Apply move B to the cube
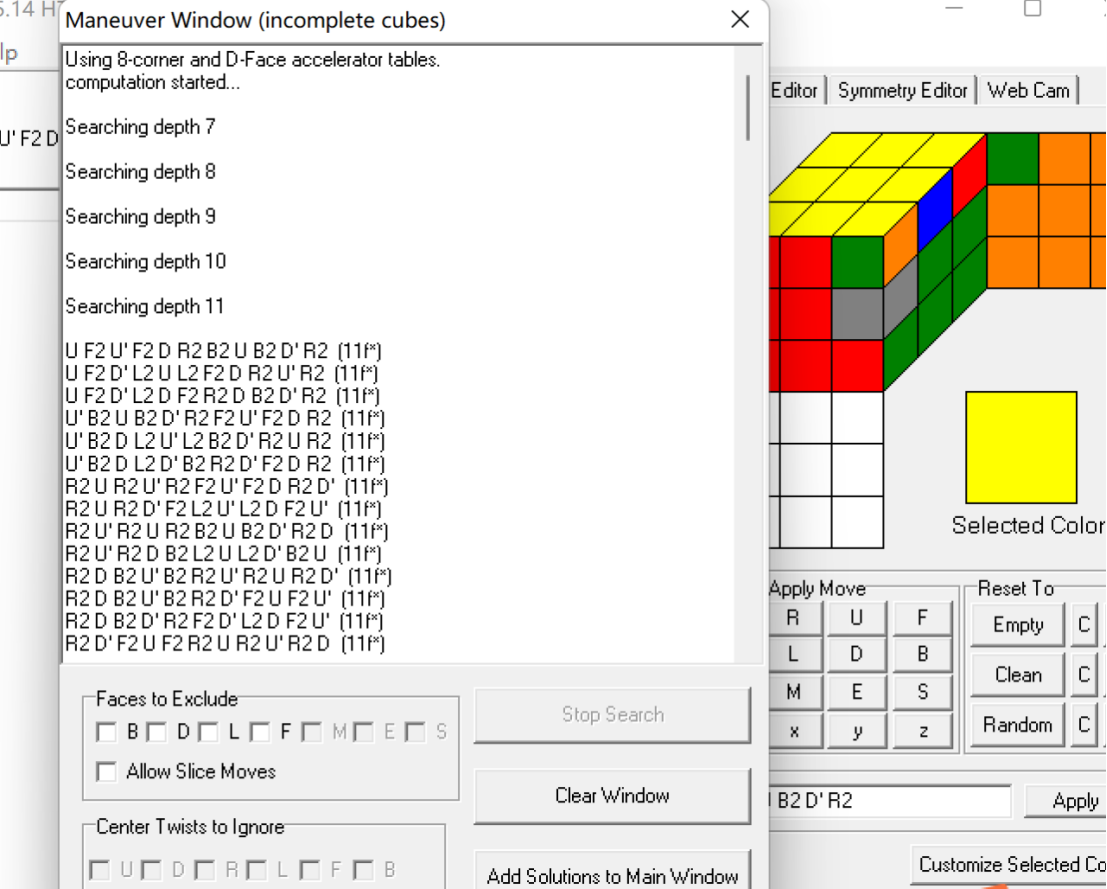Screen dimensions: 1107x889 (x=922, y=655)
